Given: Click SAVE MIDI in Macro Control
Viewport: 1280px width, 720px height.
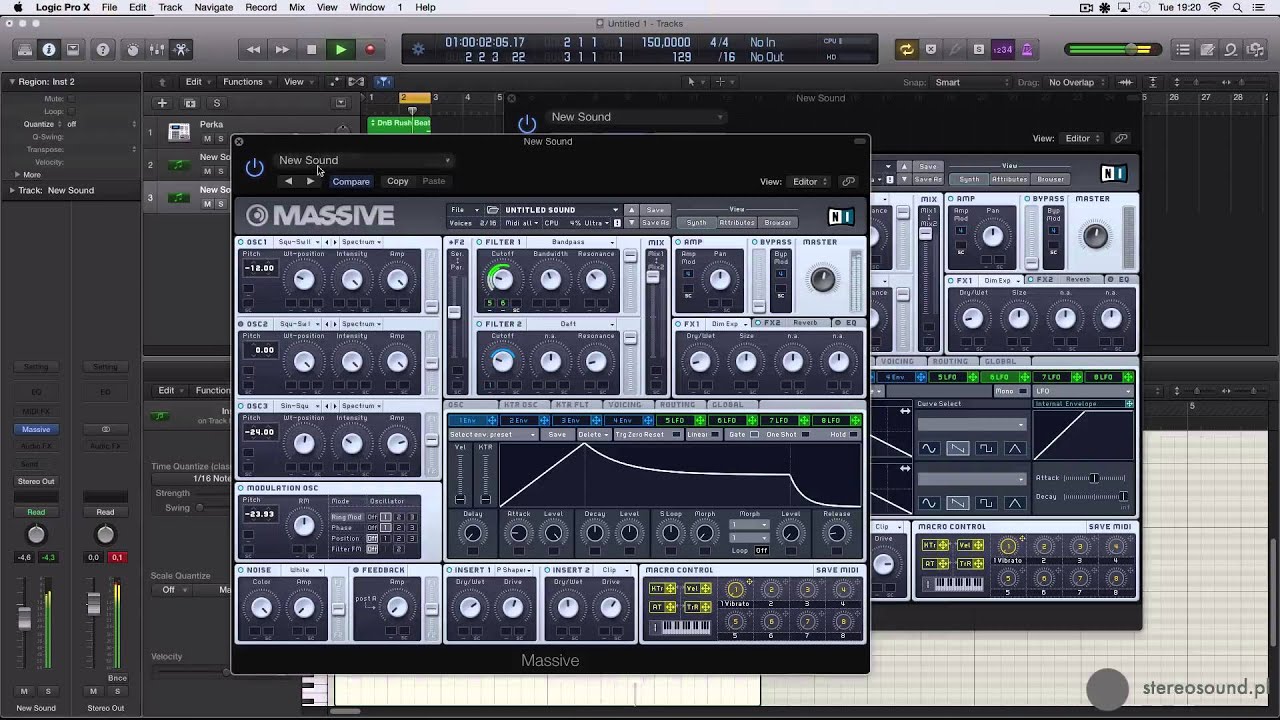Looking at the screenshot, I should click(x=837, y=570).
